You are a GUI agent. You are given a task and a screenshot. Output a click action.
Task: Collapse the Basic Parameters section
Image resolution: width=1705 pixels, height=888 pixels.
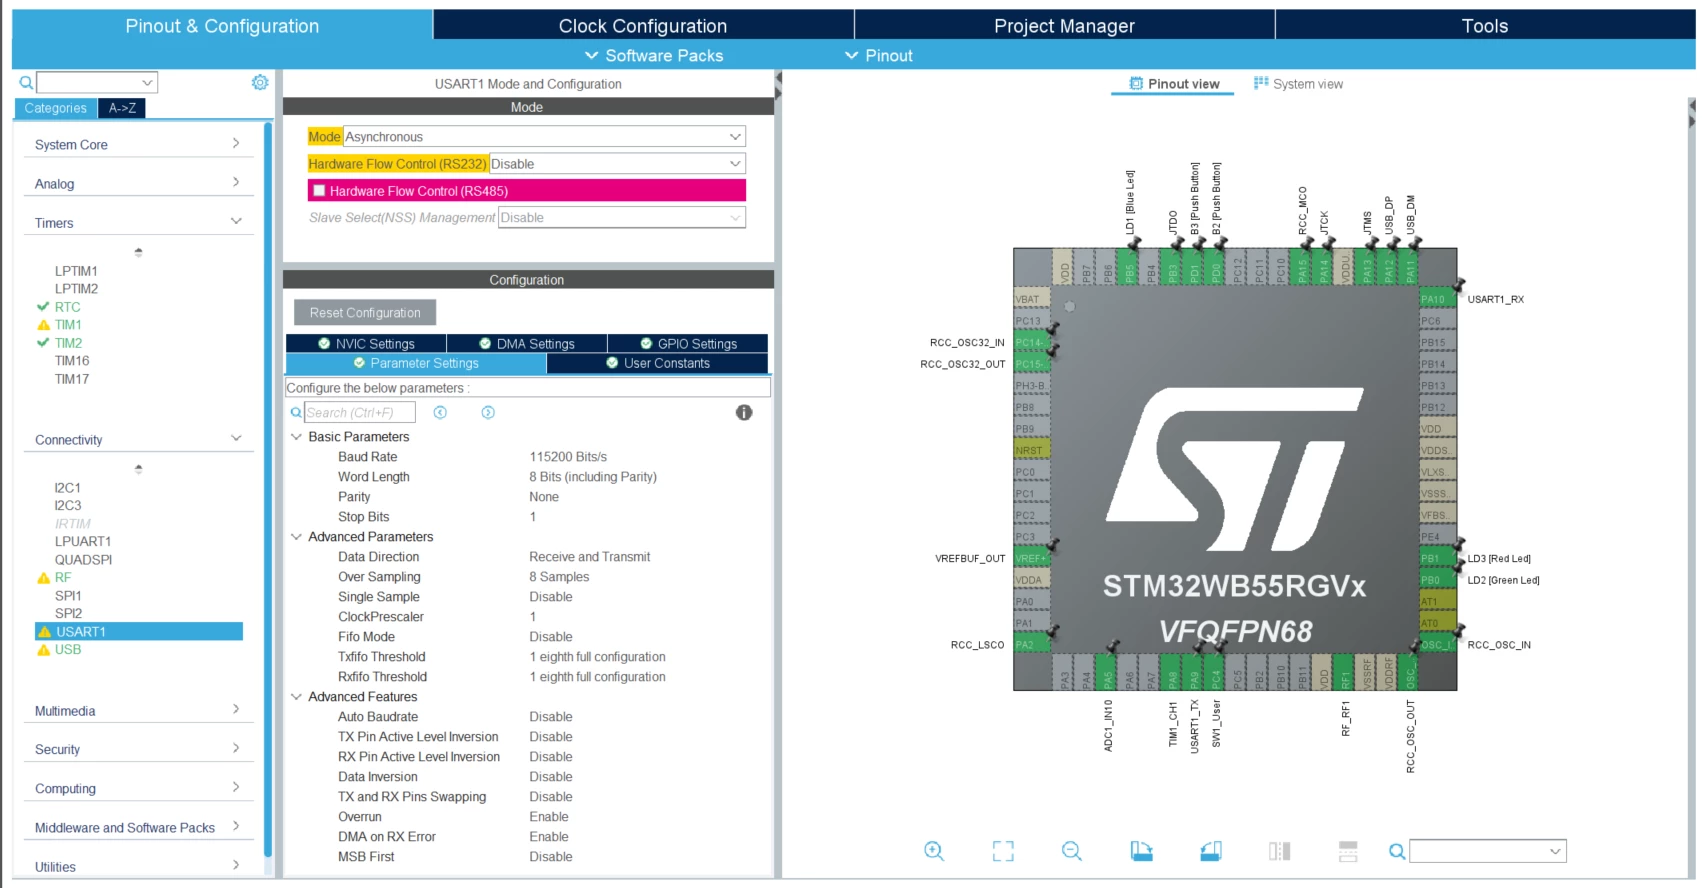click(296, 437)
